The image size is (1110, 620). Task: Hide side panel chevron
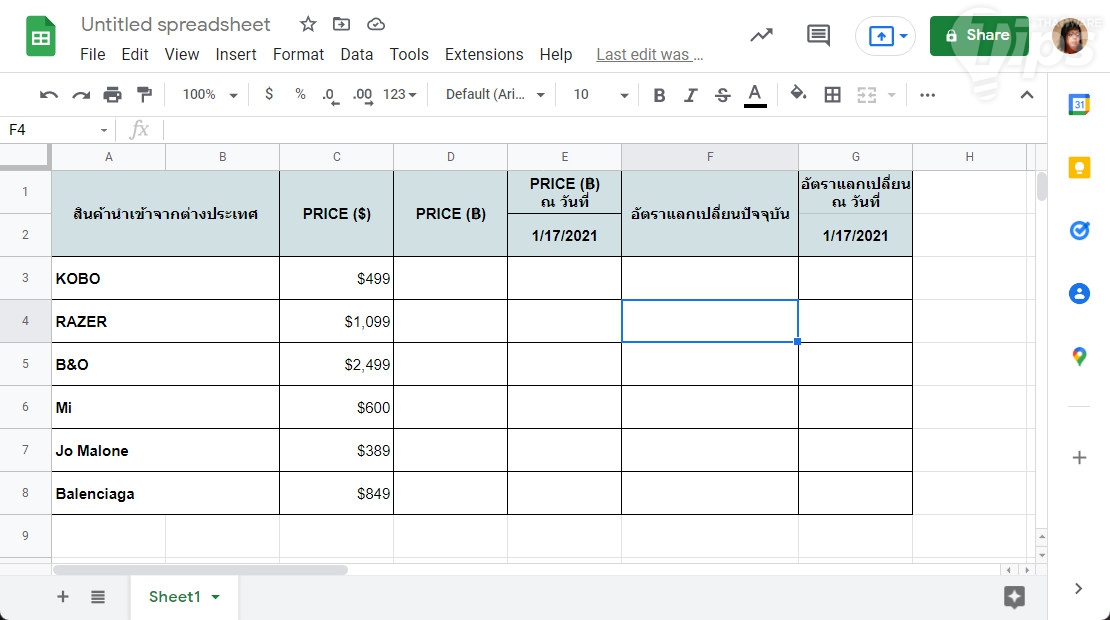1078,588
